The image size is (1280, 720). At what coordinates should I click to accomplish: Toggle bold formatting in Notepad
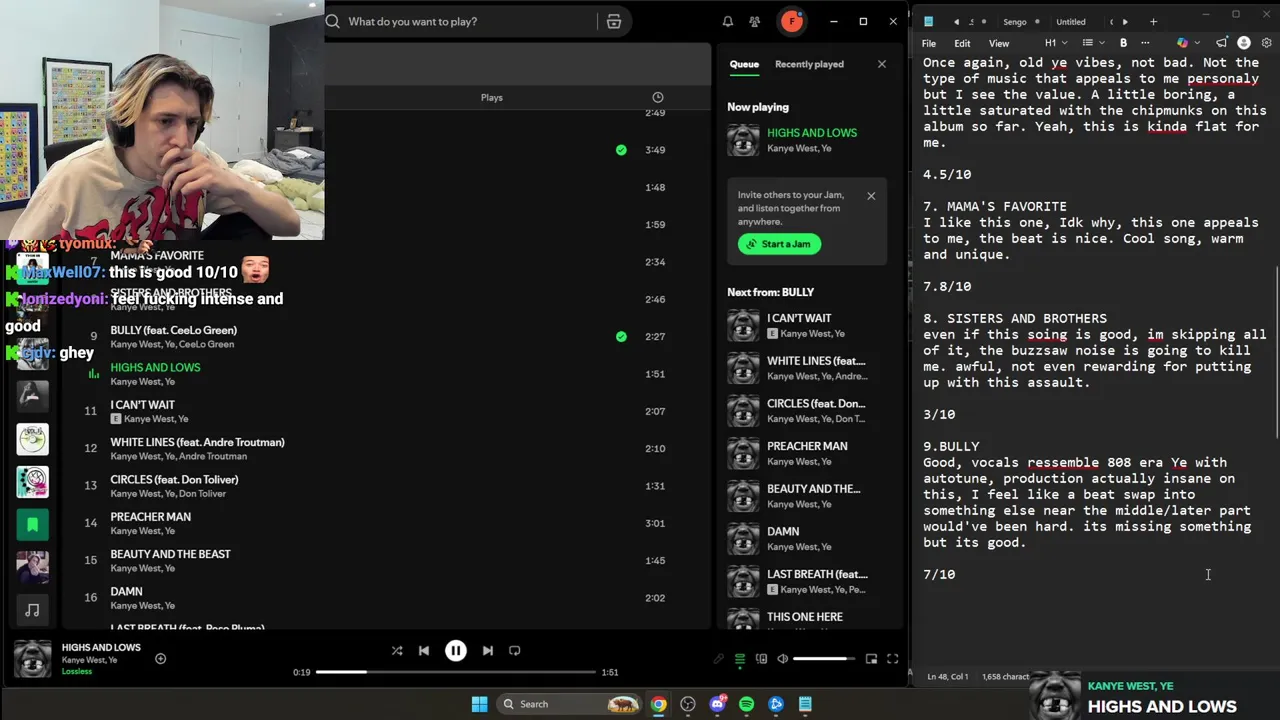pos(1123,43)
